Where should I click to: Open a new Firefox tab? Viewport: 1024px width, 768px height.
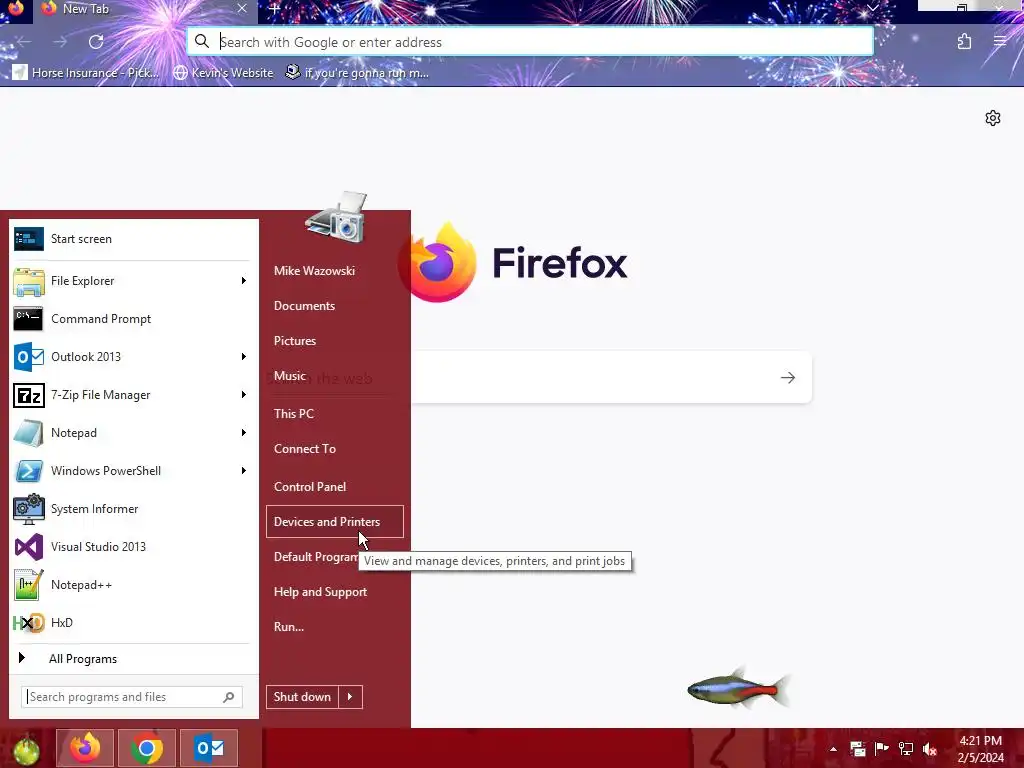tap(274, 9)
